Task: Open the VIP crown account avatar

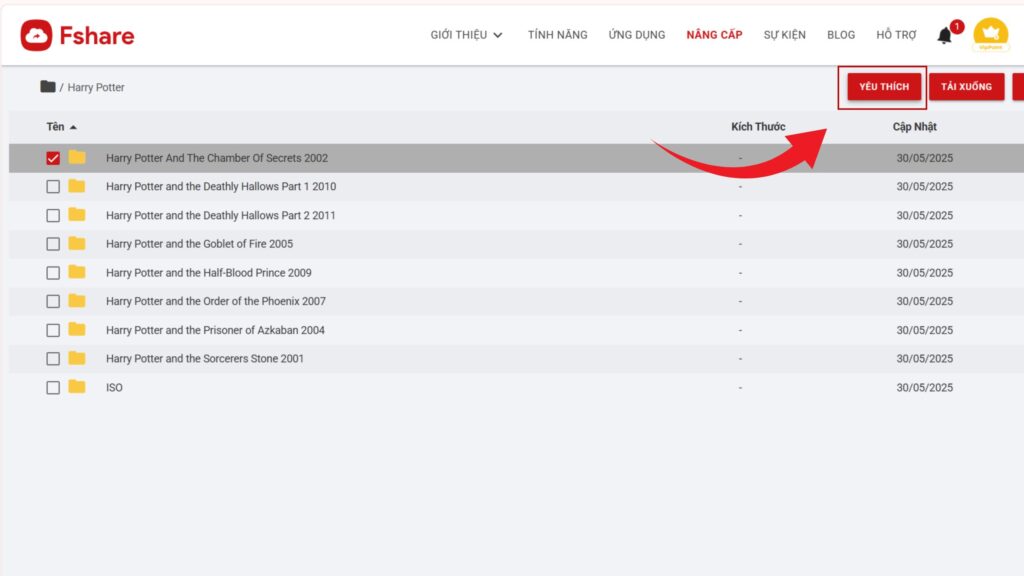Action: pyautogui.click(x=990, y=35)
